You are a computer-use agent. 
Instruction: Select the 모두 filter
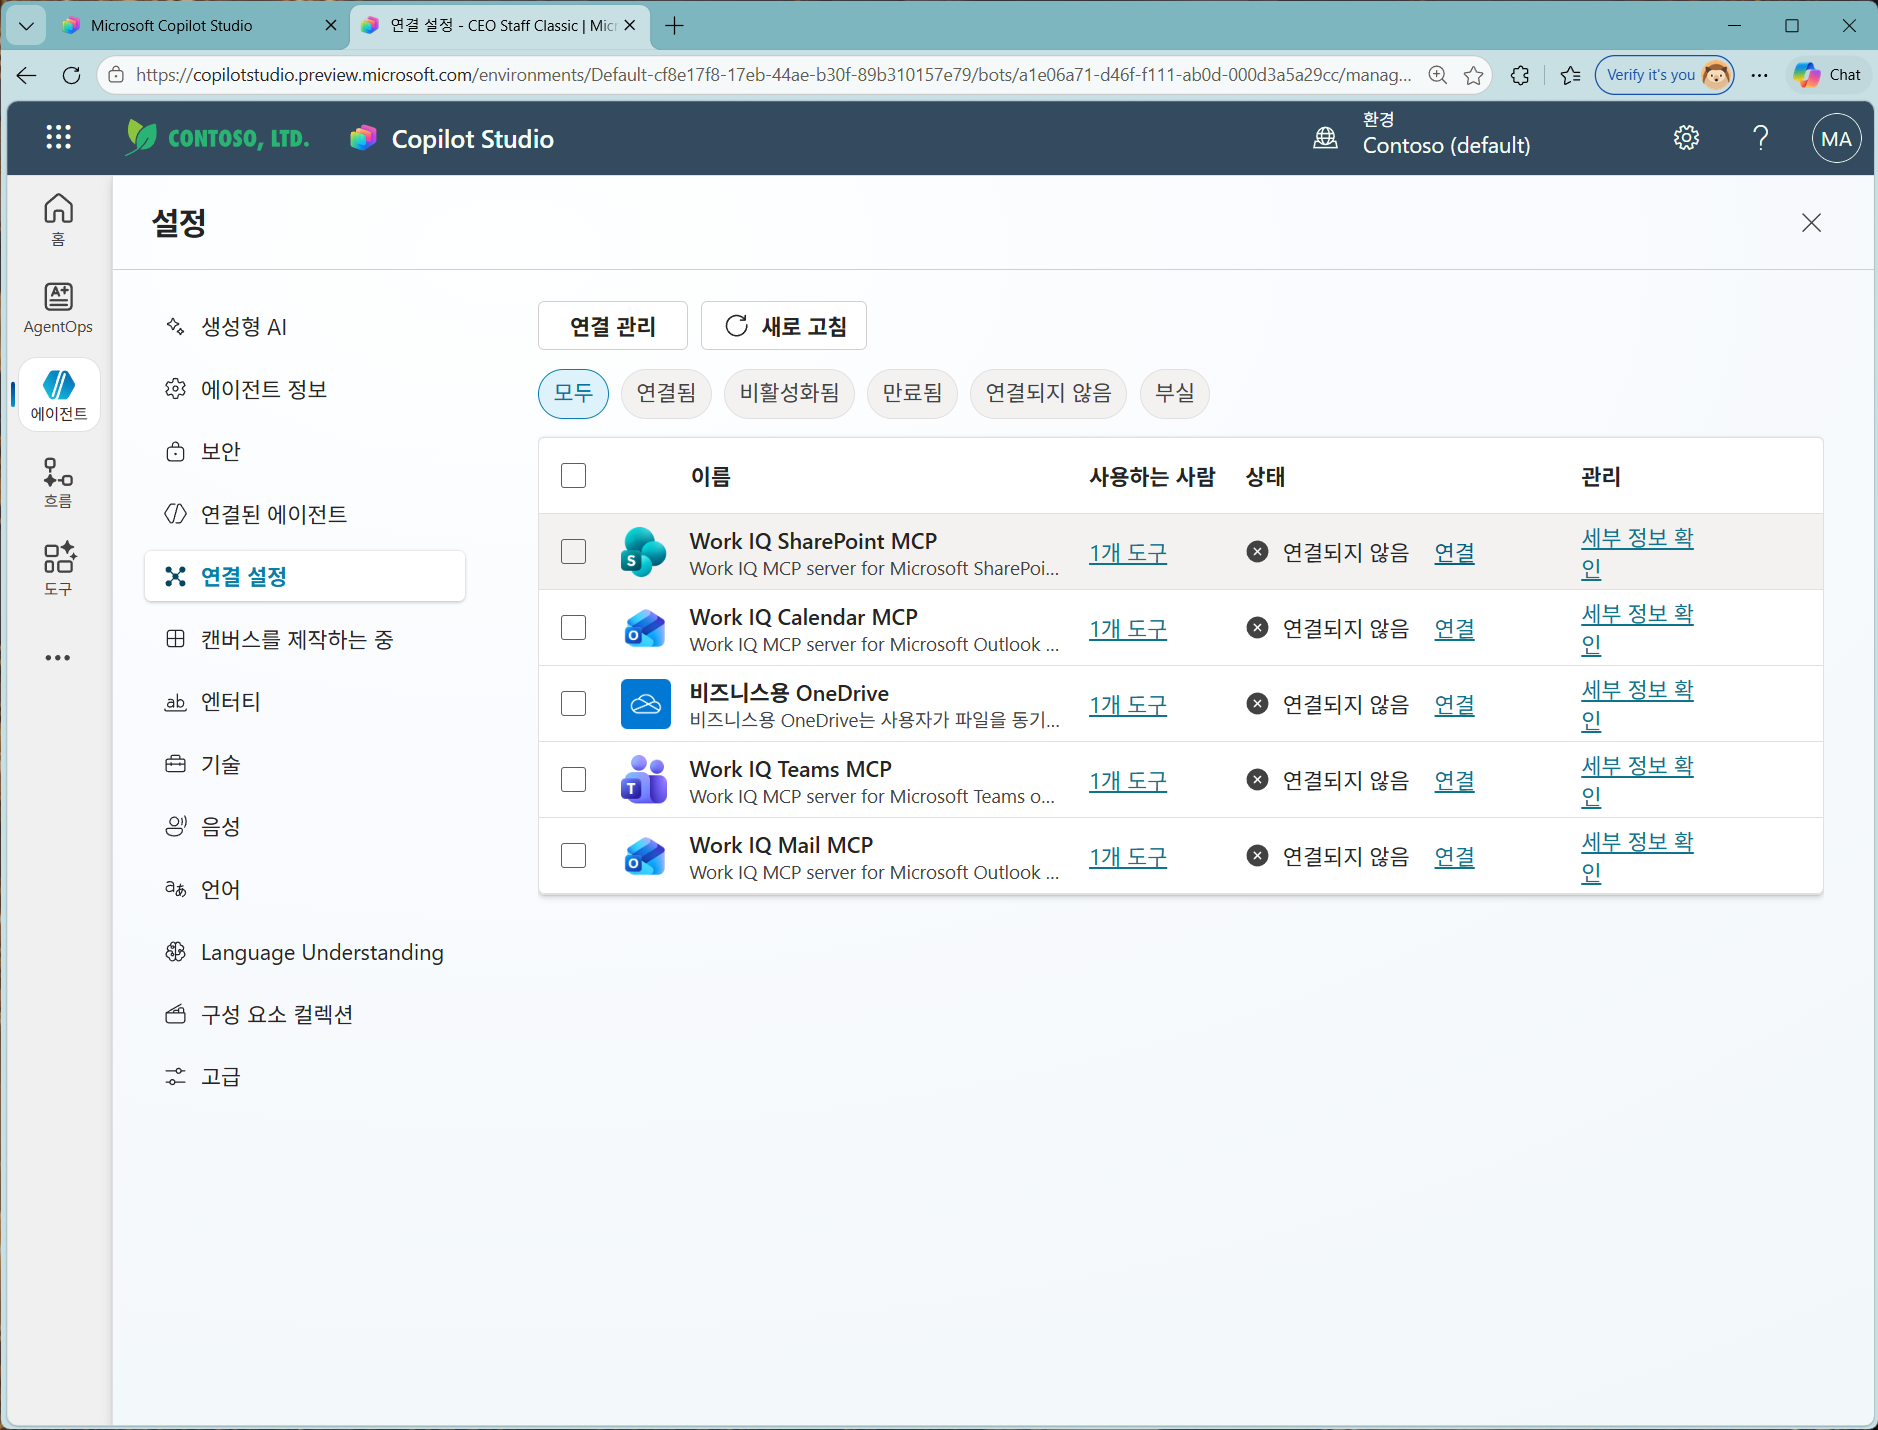pyautogui.click(x=573, y=393)
